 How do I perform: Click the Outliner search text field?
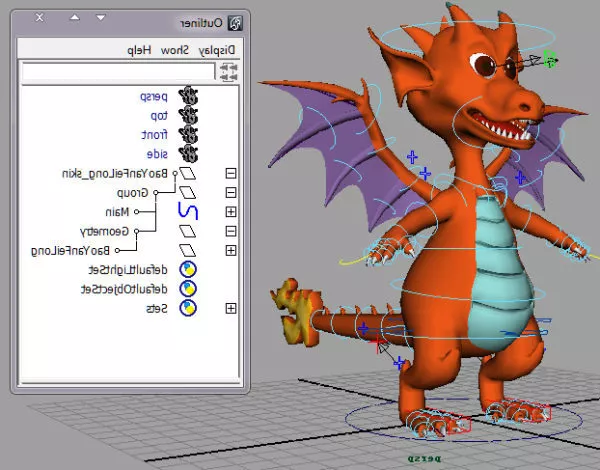tap(119, 72)
